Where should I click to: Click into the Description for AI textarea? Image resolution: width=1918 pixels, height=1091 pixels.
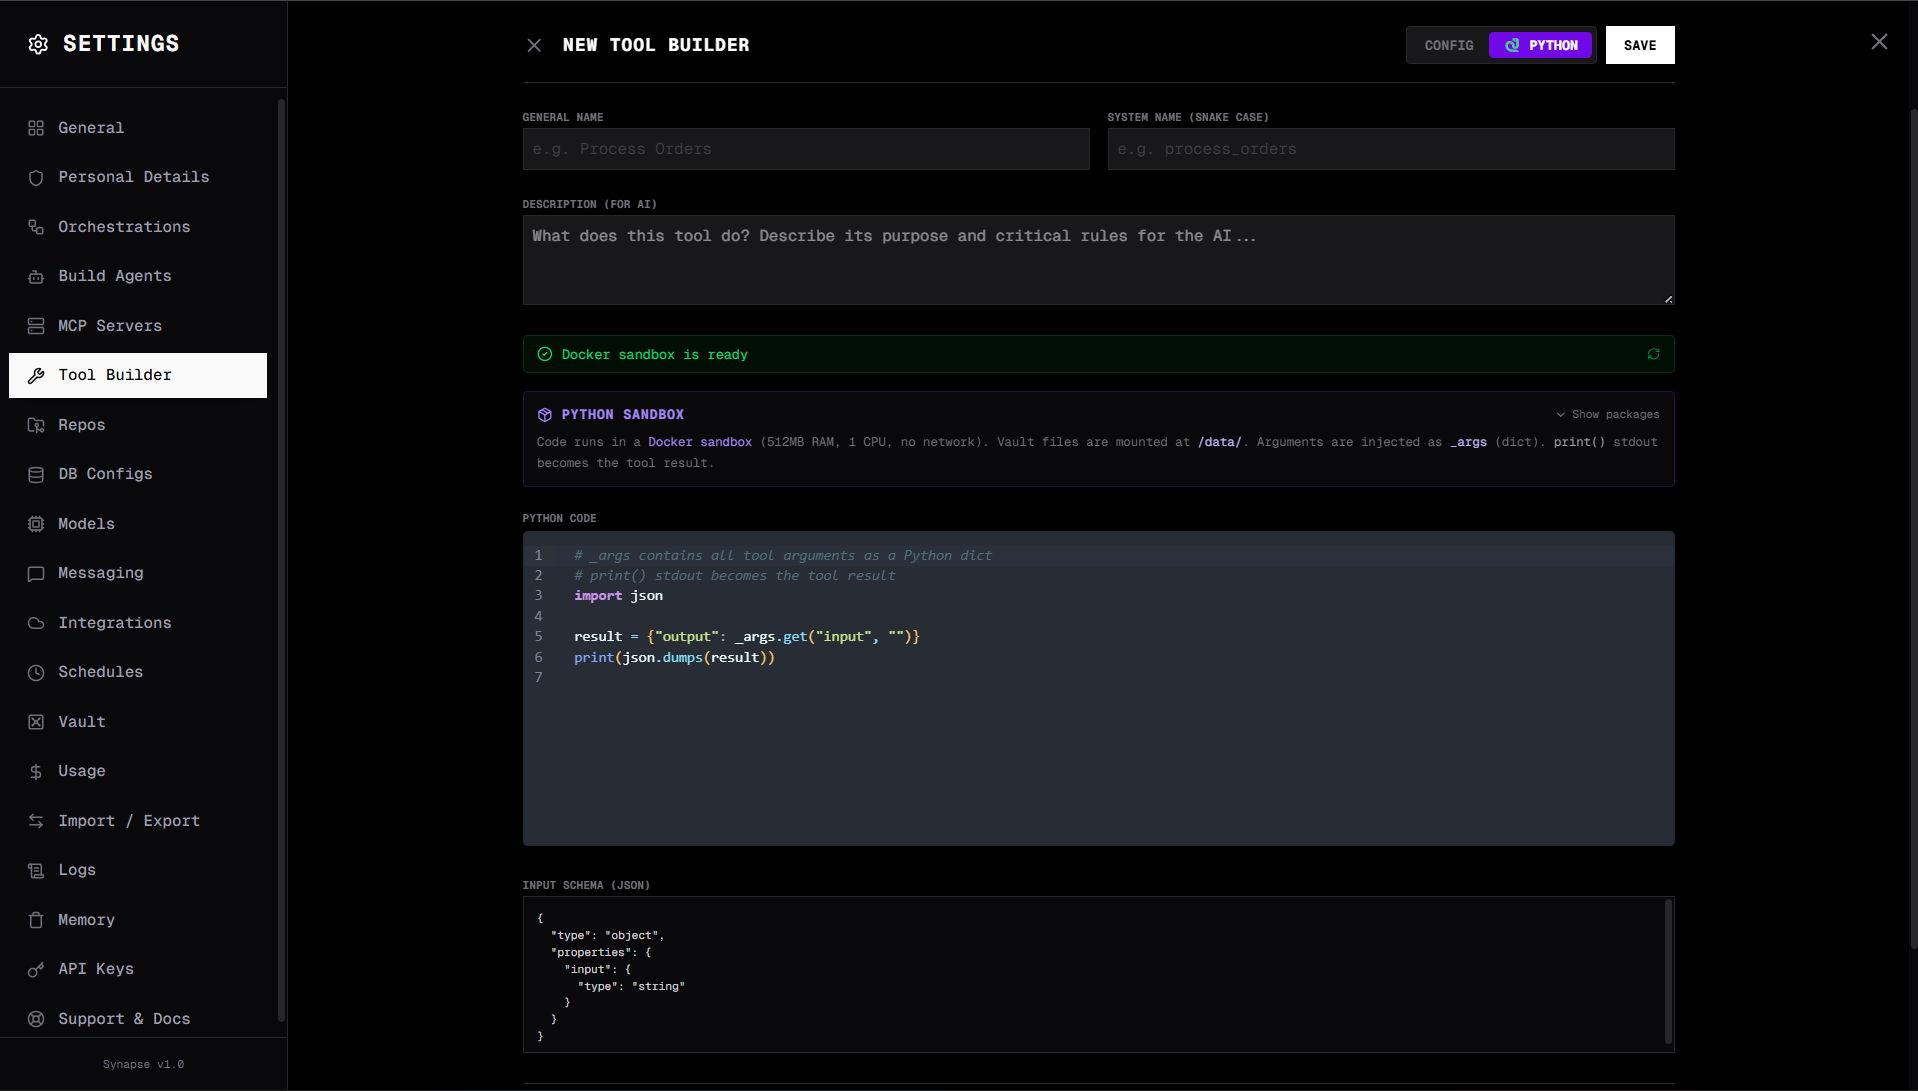click(1098, 260)
